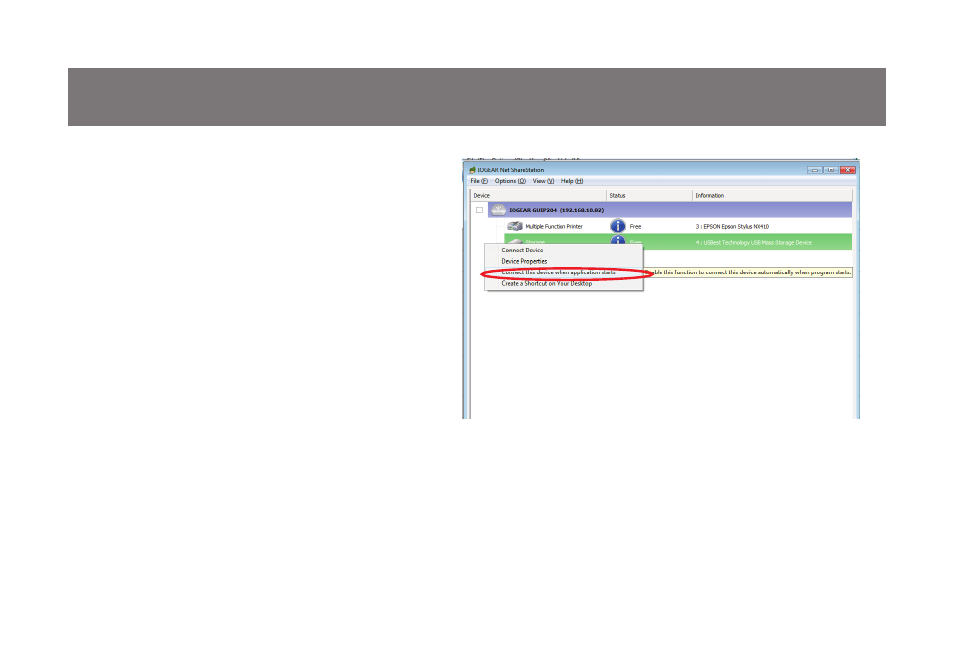Click the Information column header
Image resolution: width=954 pixels, height=664 pixels.
tap(773, 195)
